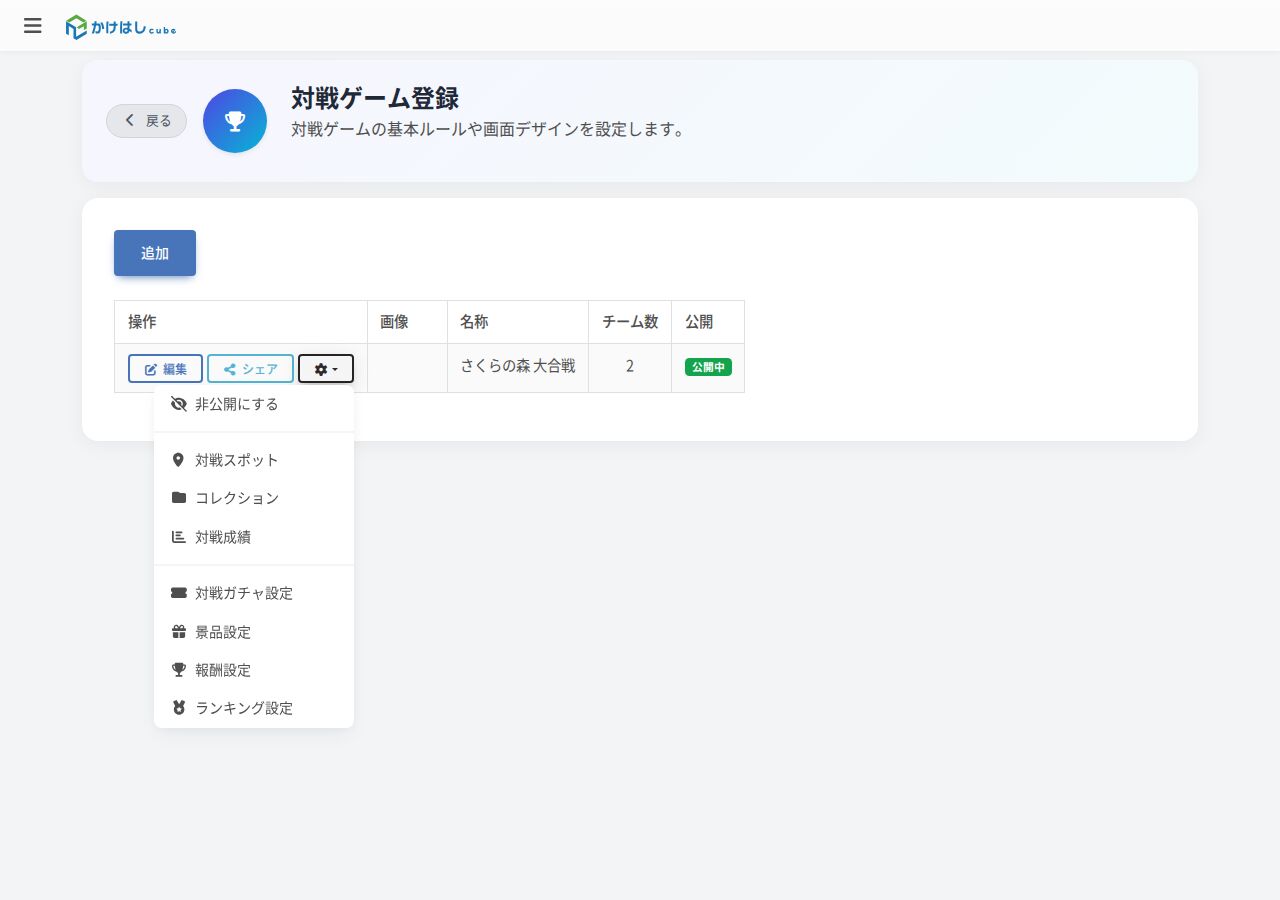Click the チーム数 column header
Viewport: 1280px width, 900px height.
[x=630, y=322]
